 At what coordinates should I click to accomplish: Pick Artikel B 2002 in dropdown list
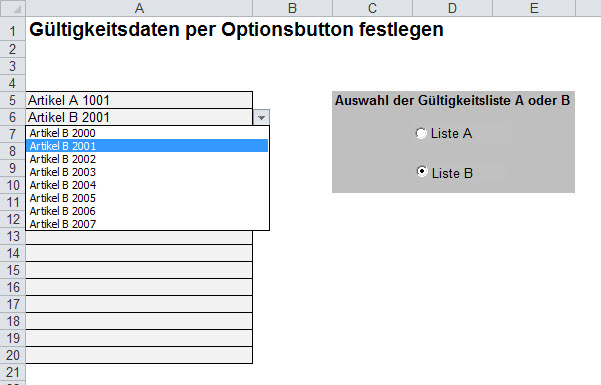[x=147, y=159]
